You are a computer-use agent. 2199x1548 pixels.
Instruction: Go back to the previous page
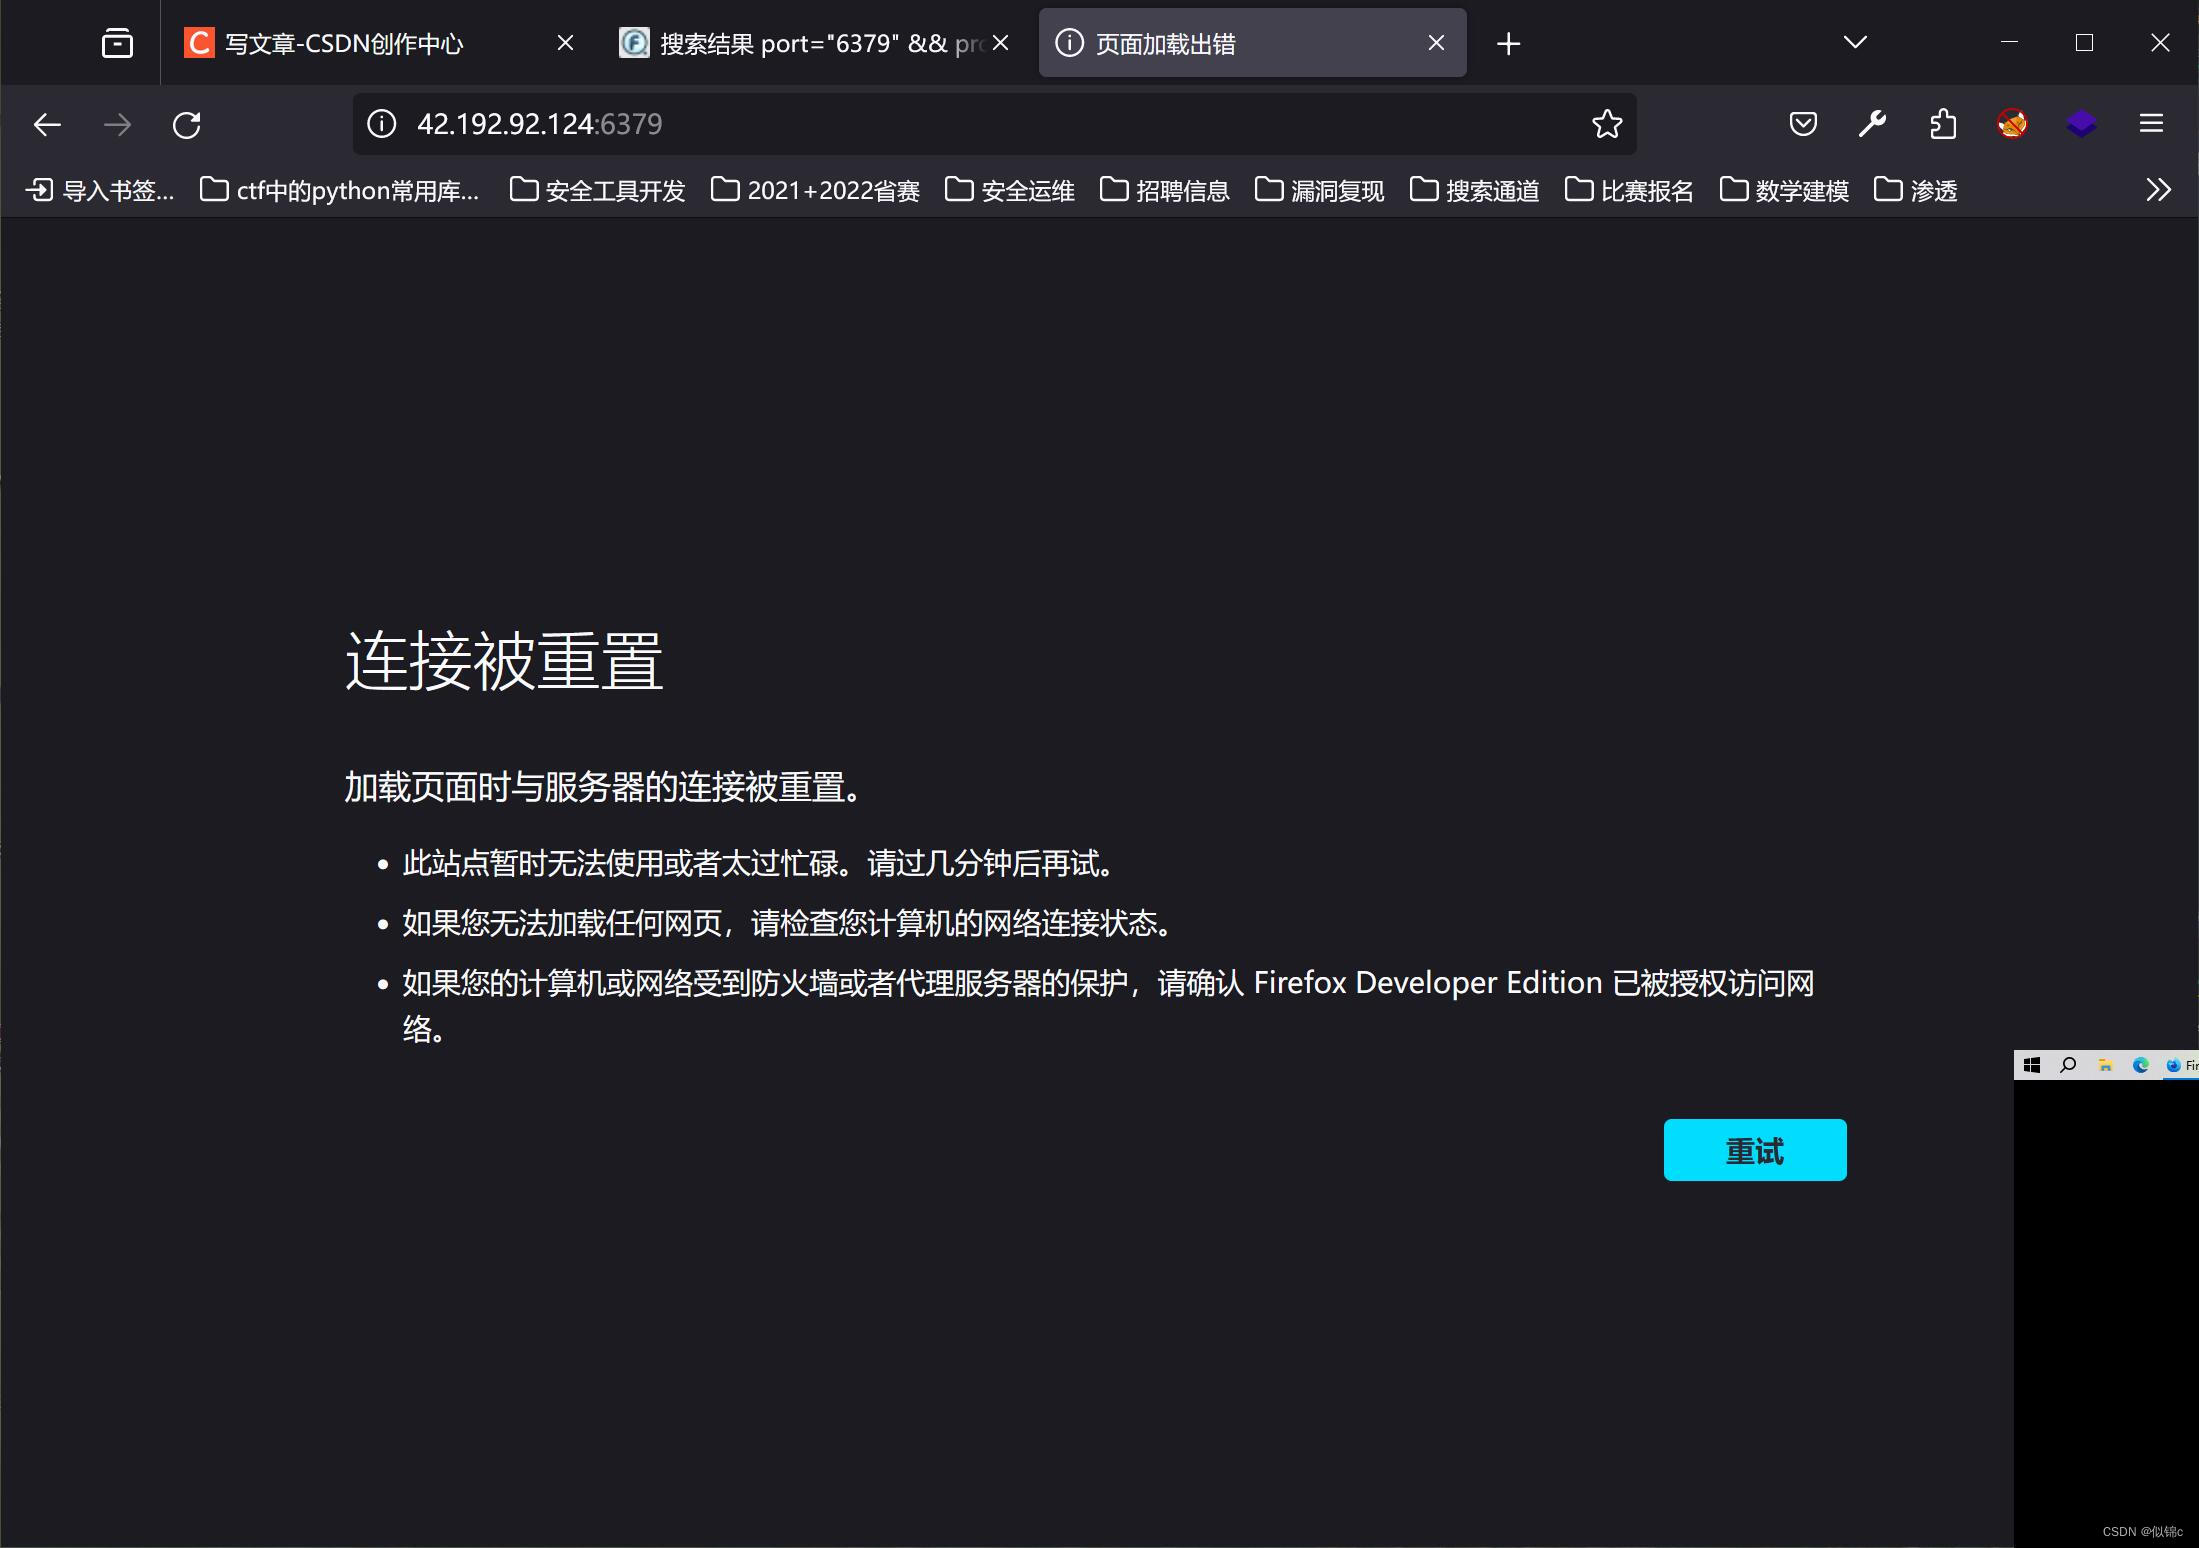[x=47, y=125]
